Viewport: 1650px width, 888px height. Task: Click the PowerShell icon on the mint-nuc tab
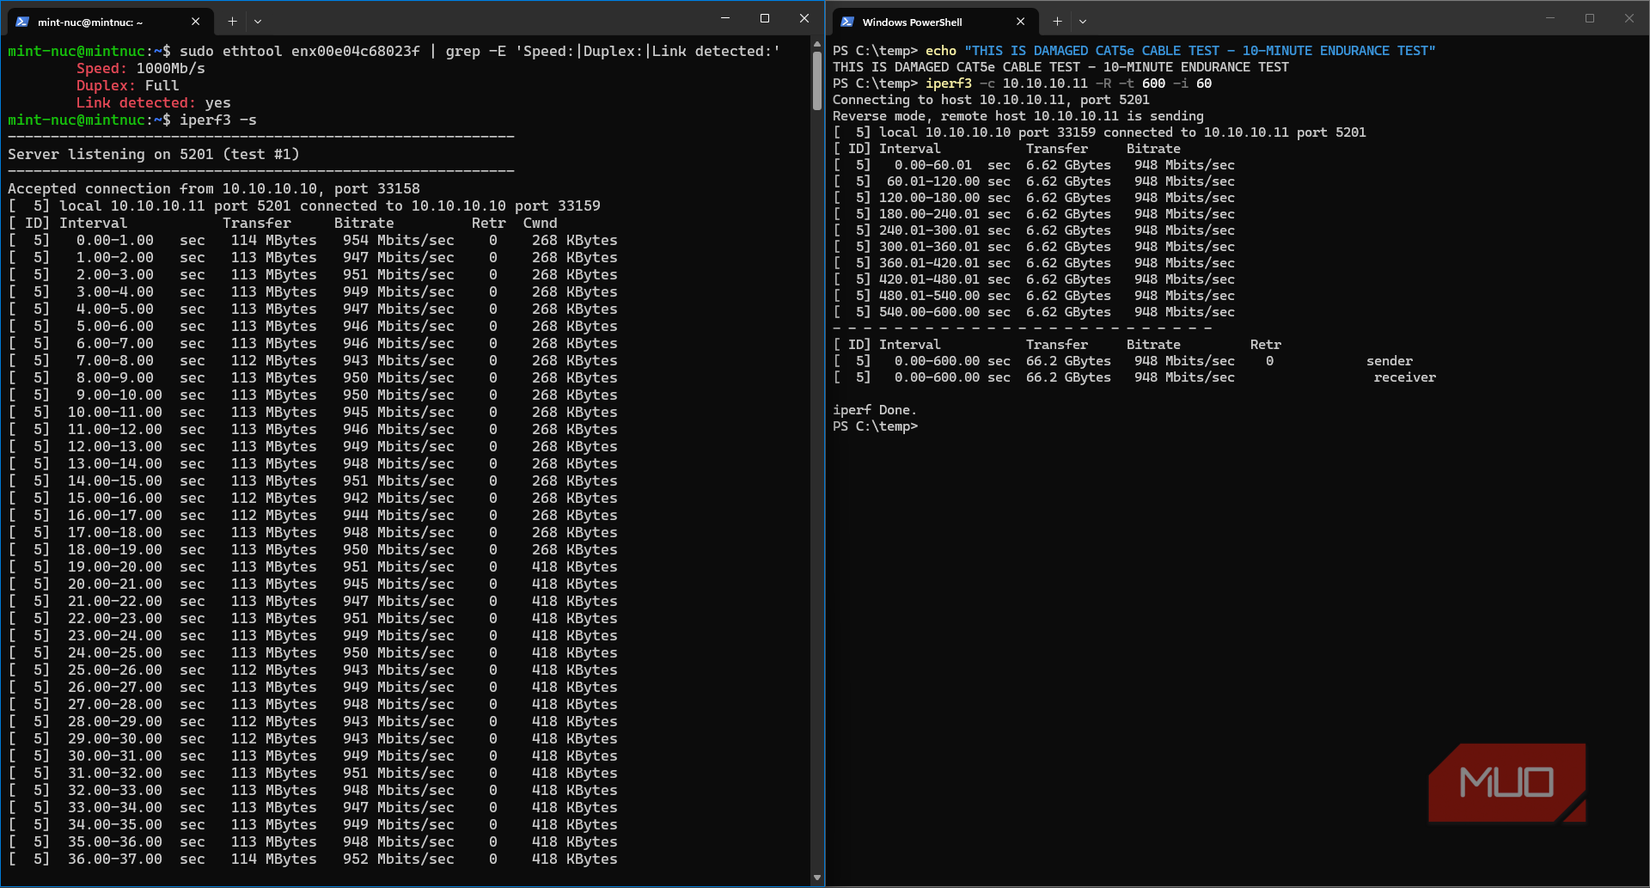22,21
